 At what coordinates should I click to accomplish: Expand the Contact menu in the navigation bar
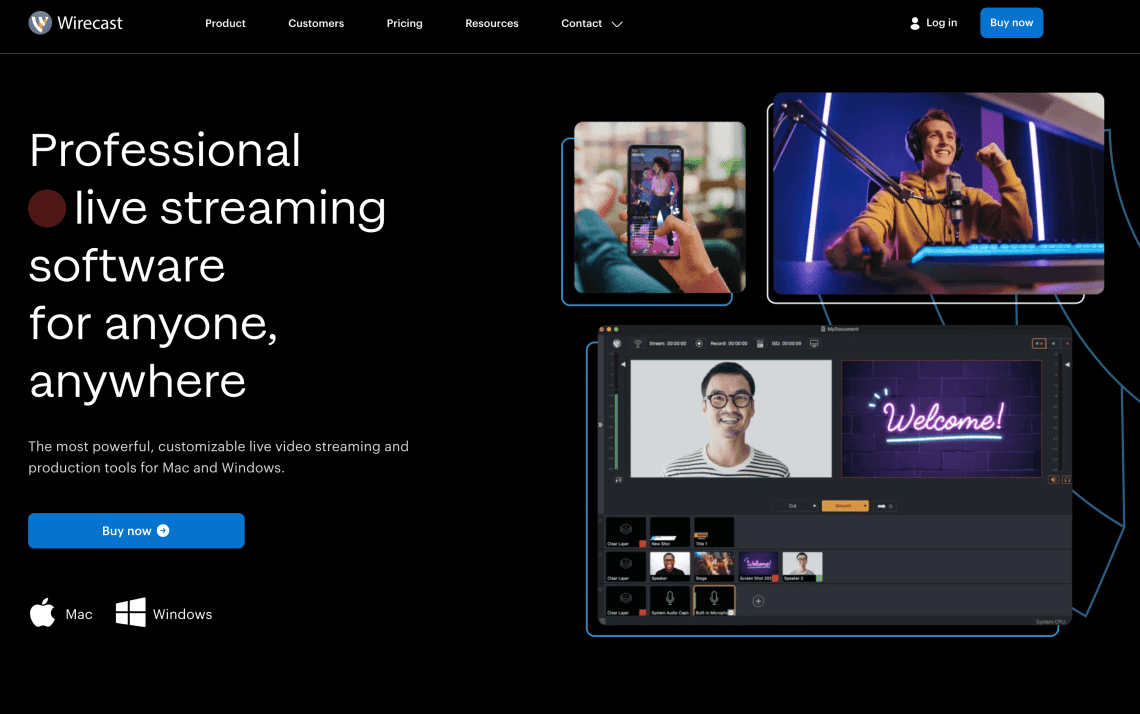[x=591, y=23]
